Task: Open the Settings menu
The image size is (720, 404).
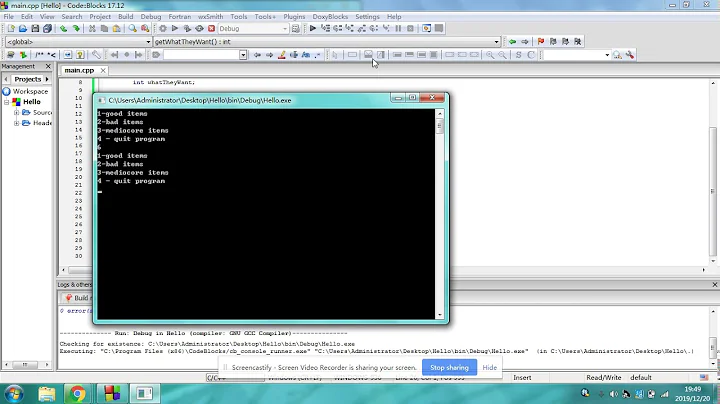Action: click(x=367, y=17)
